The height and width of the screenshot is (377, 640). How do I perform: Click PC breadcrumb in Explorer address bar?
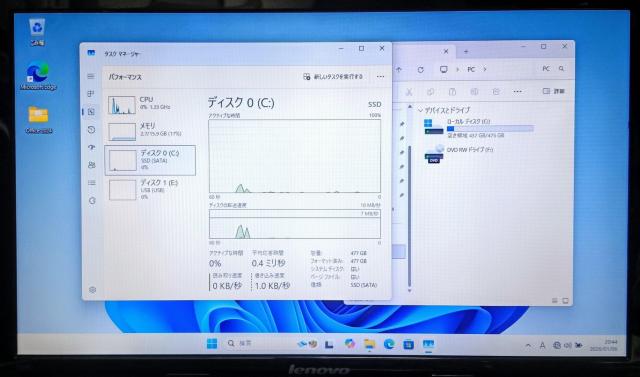(x=471, y=69)
